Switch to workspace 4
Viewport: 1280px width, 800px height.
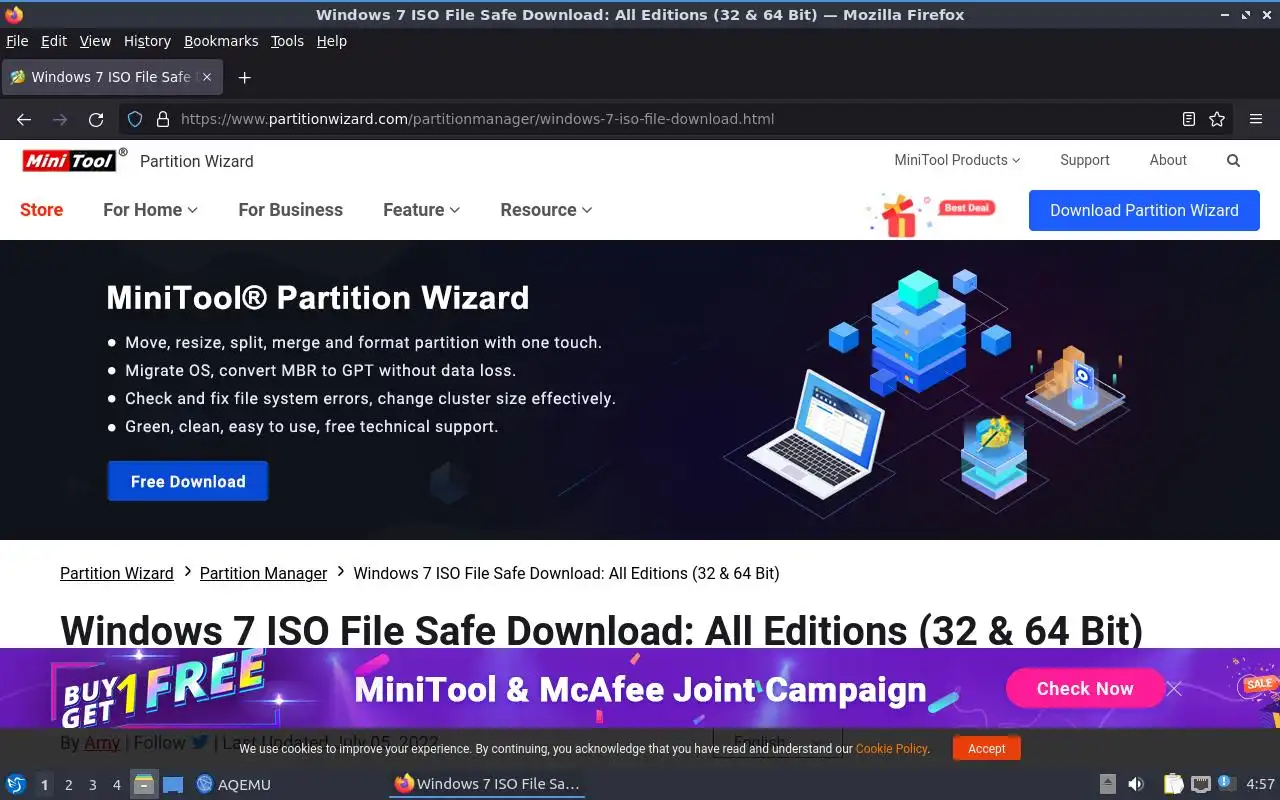(116, 785)
